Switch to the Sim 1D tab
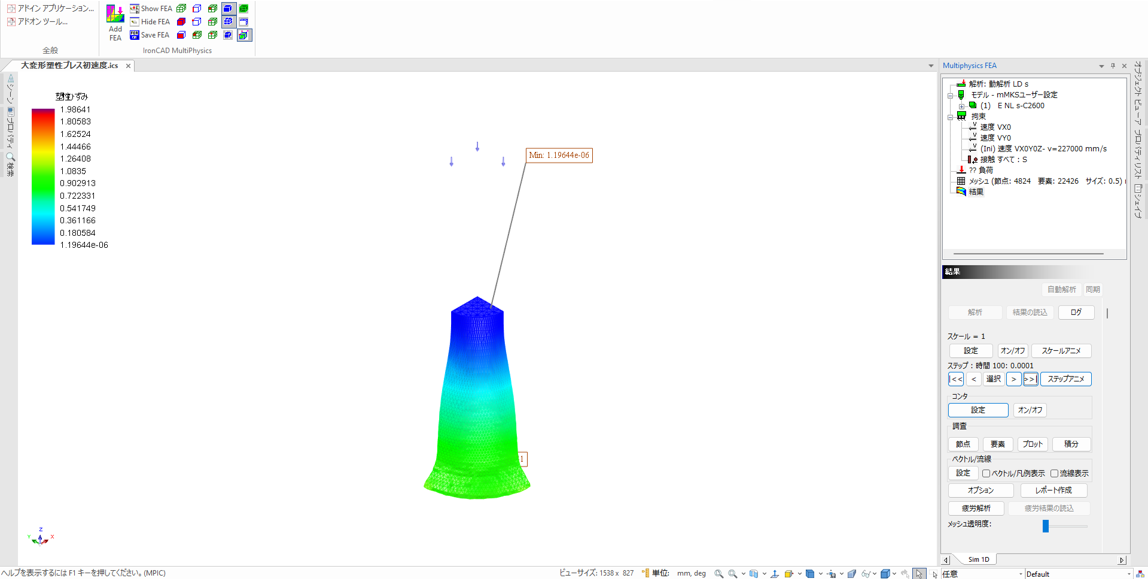 tap(978, 560)
